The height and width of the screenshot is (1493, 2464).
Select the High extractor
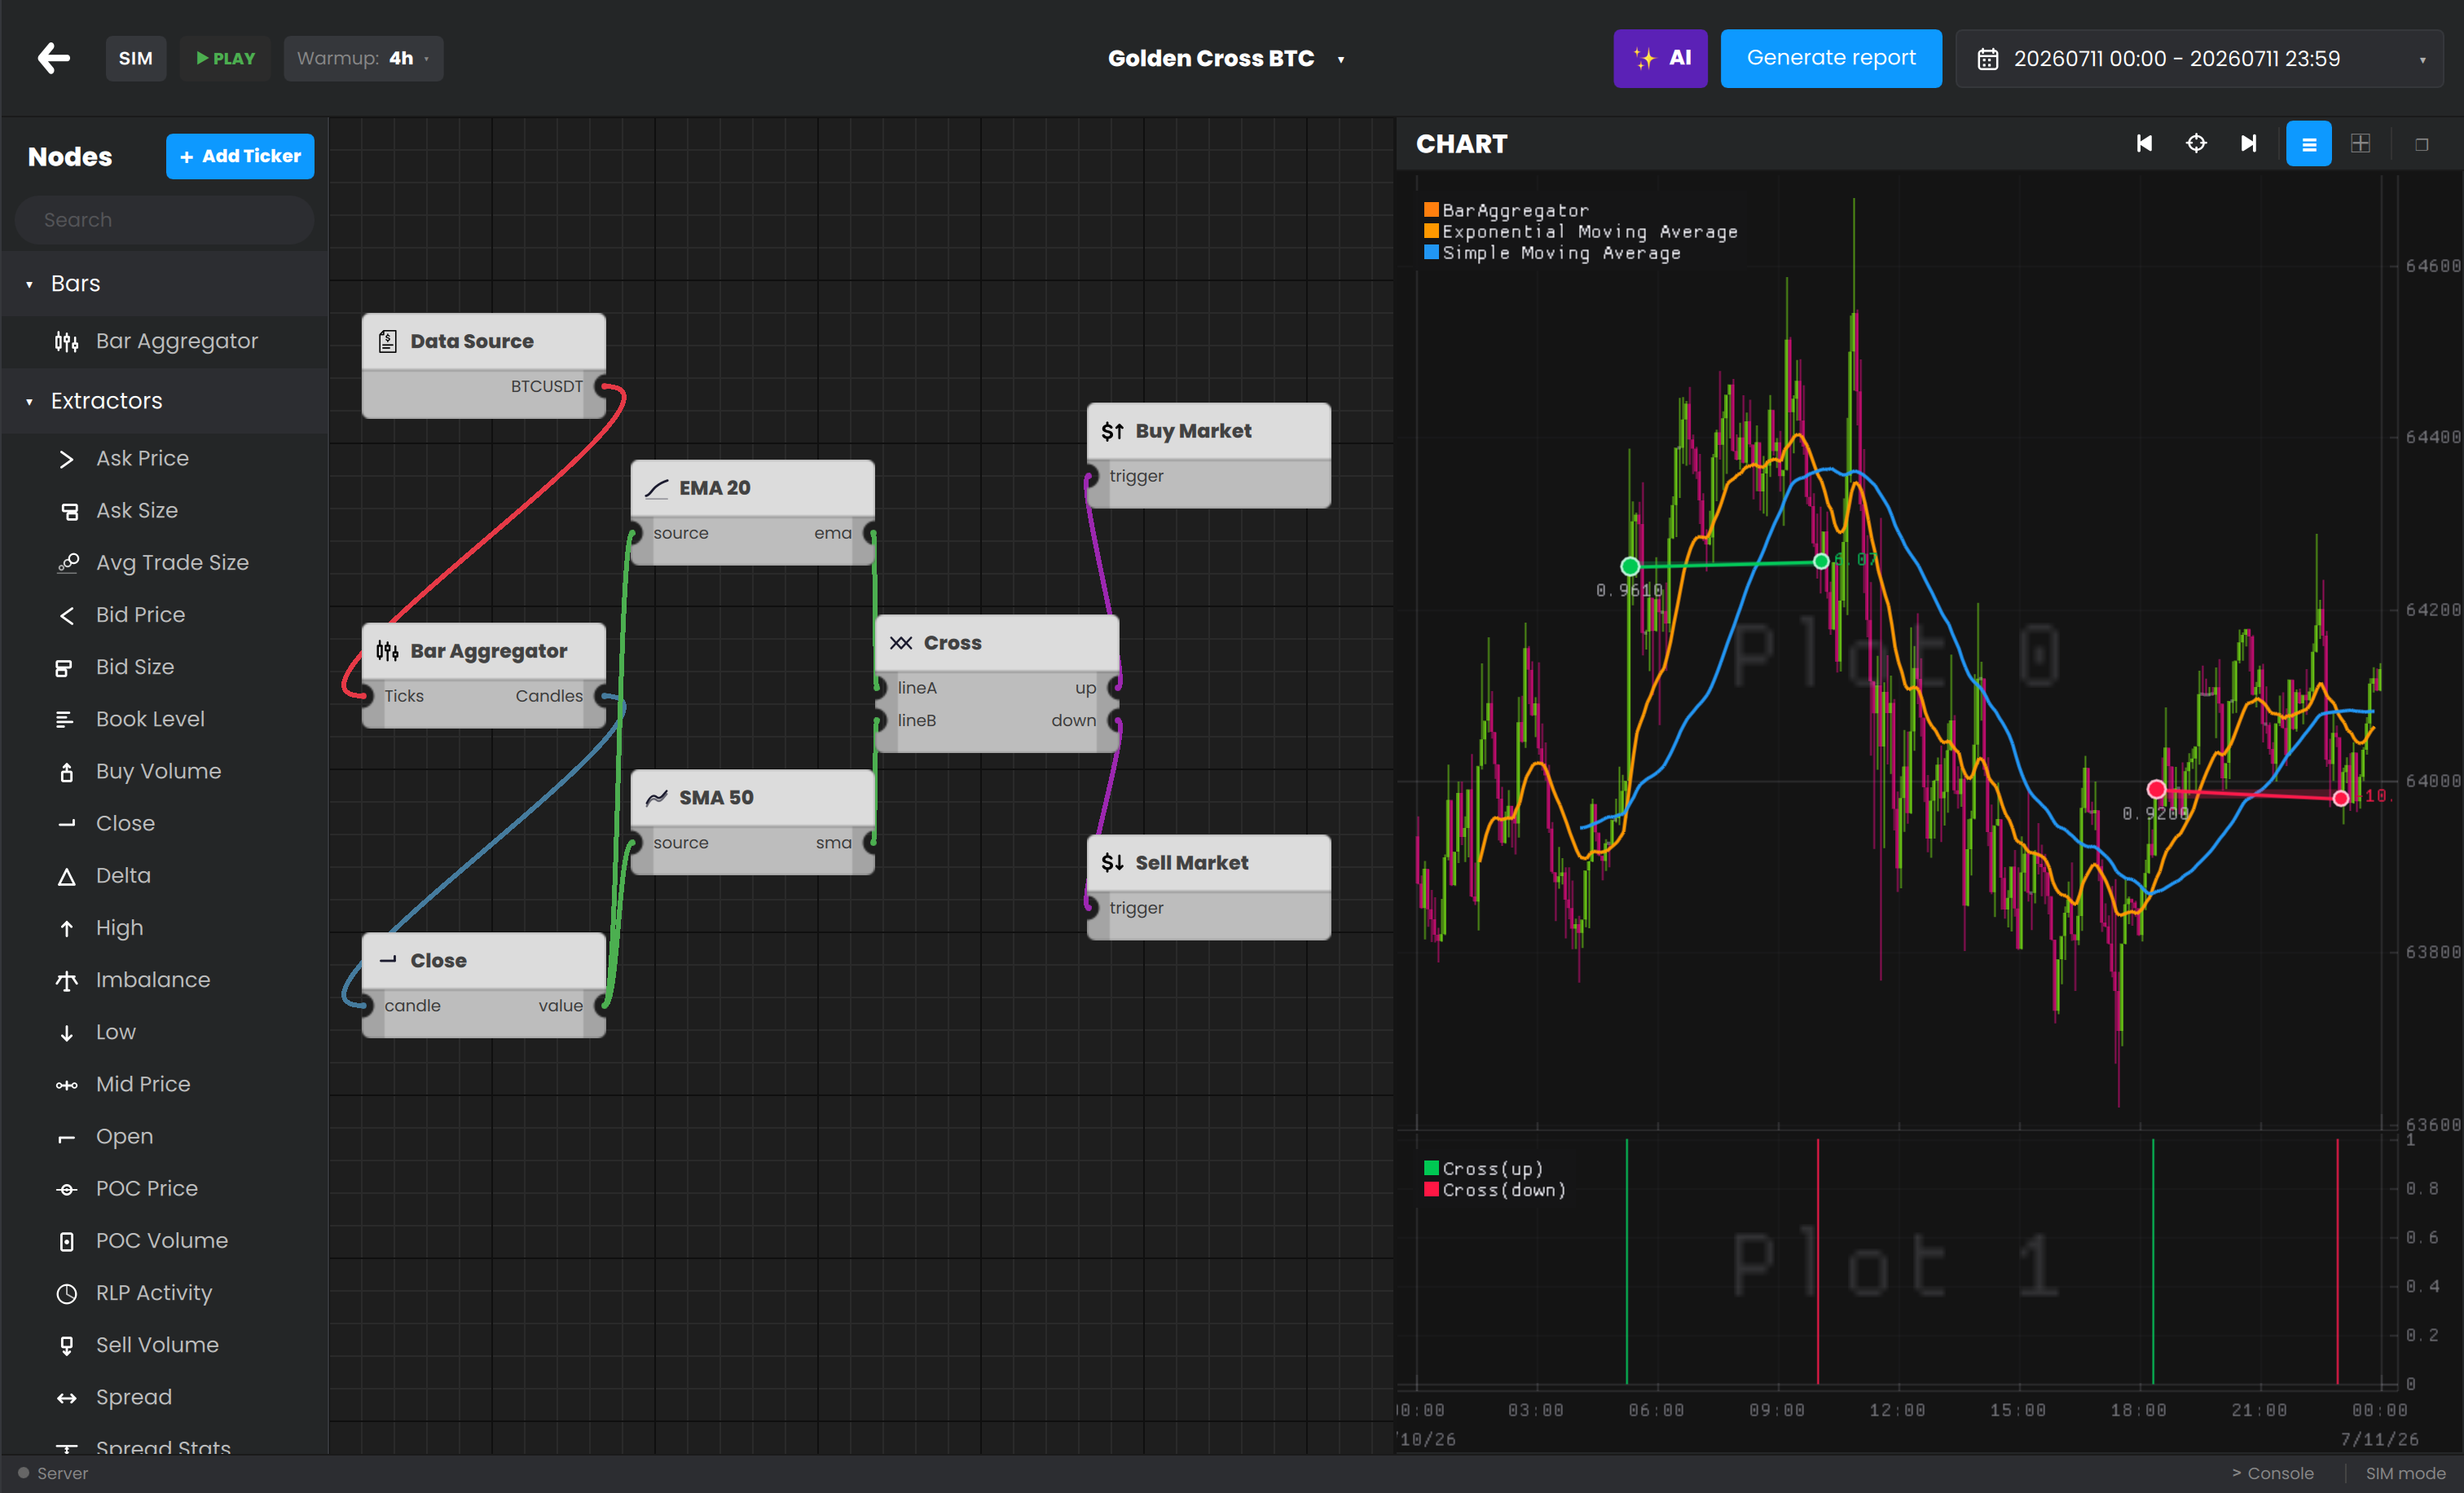pyautogui.click(x=164, y=928)
